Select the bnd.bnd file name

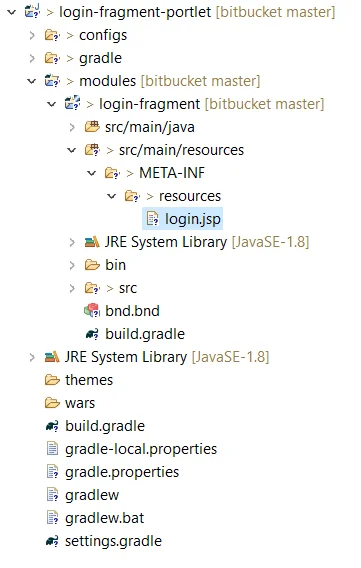133,311
